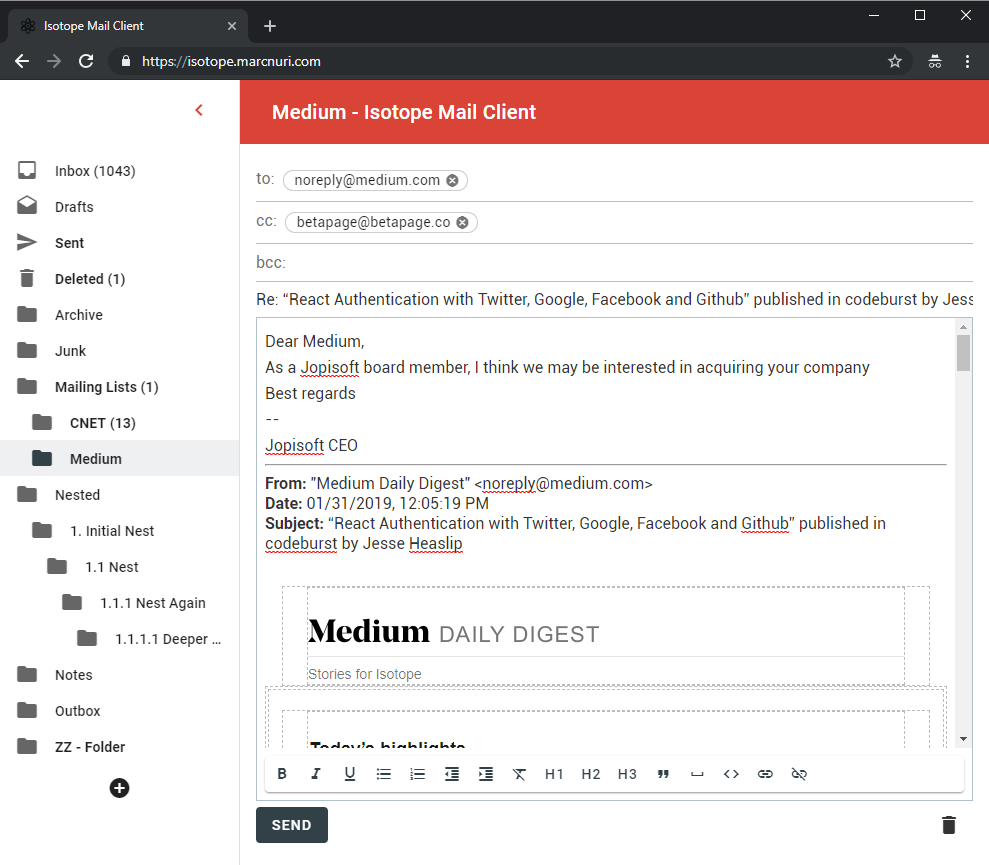Bookmark this page with star icon

point(894,61)
